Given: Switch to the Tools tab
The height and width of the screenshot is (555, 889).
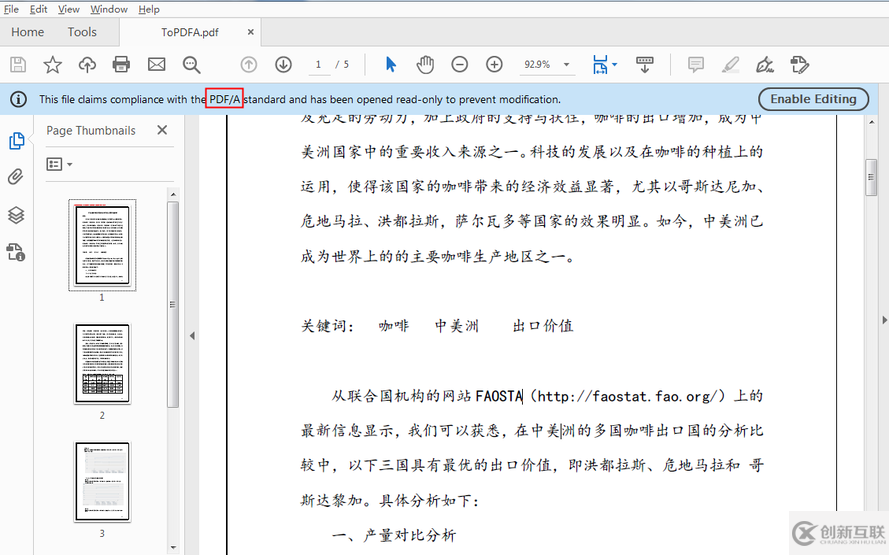Looking at the screenshot, I should 82,32.
